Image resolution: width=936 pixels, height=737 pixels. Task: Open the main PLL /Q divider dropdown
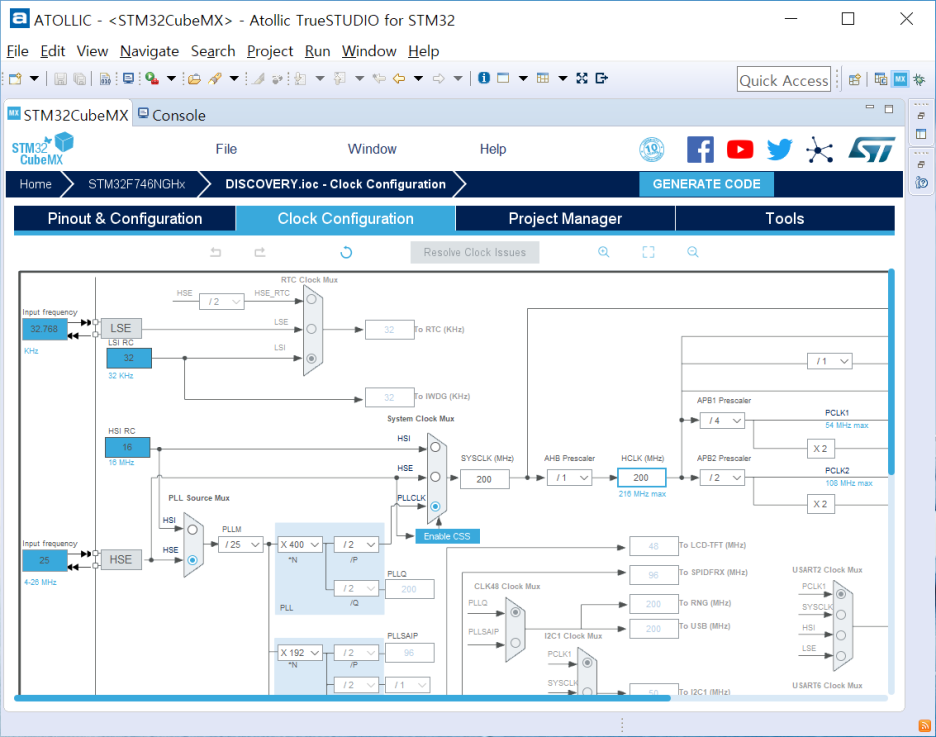[356, 588]
